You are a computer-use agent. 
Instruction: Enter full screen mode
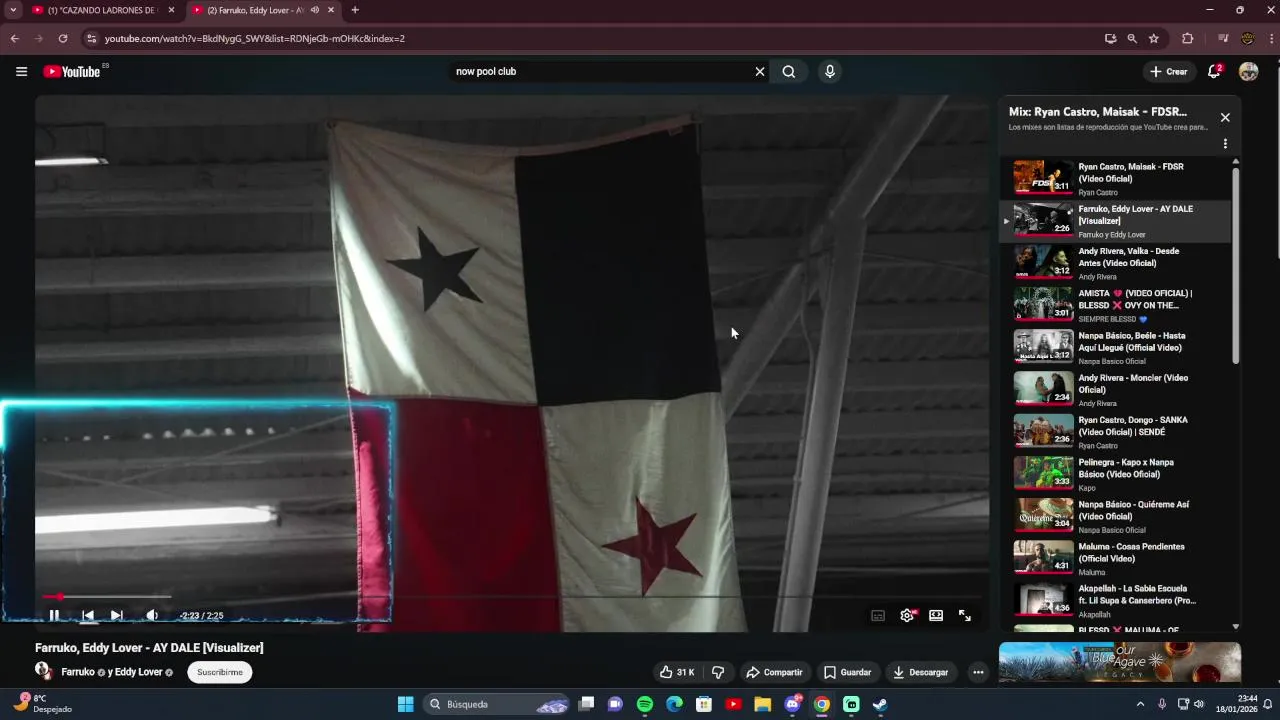pyautogui.click(x=965, y=615)
